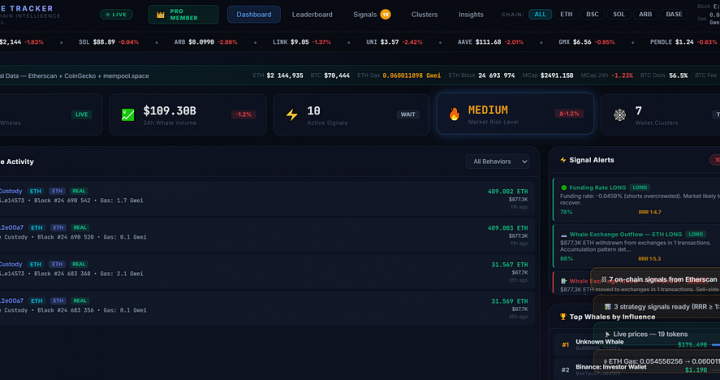The width and height of the screenshot is (720, 380).
Task: Open the 409.002 ETH transaction row
Action: pyautogui.click(x=267, y=198)
